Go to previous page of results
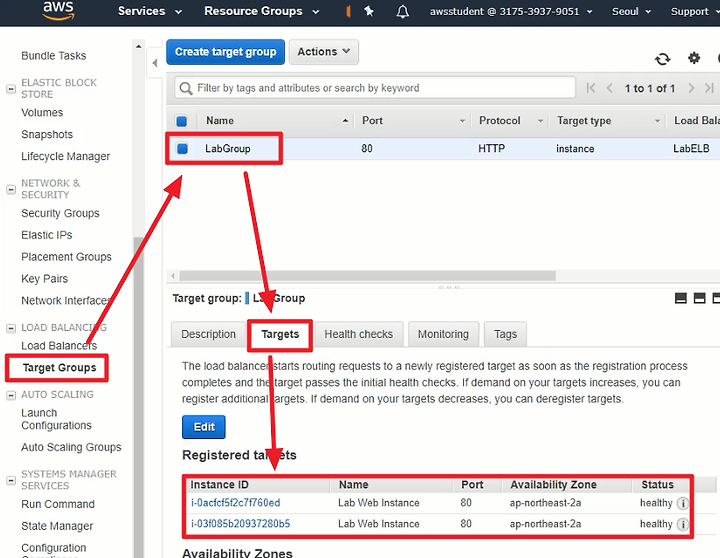720x558 pixels. (610, 88)
